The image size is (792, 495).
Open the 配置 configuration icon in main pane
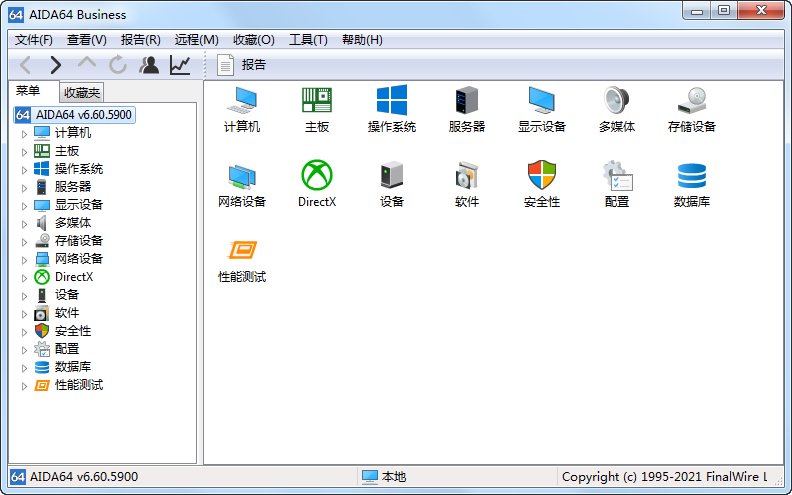616,184
